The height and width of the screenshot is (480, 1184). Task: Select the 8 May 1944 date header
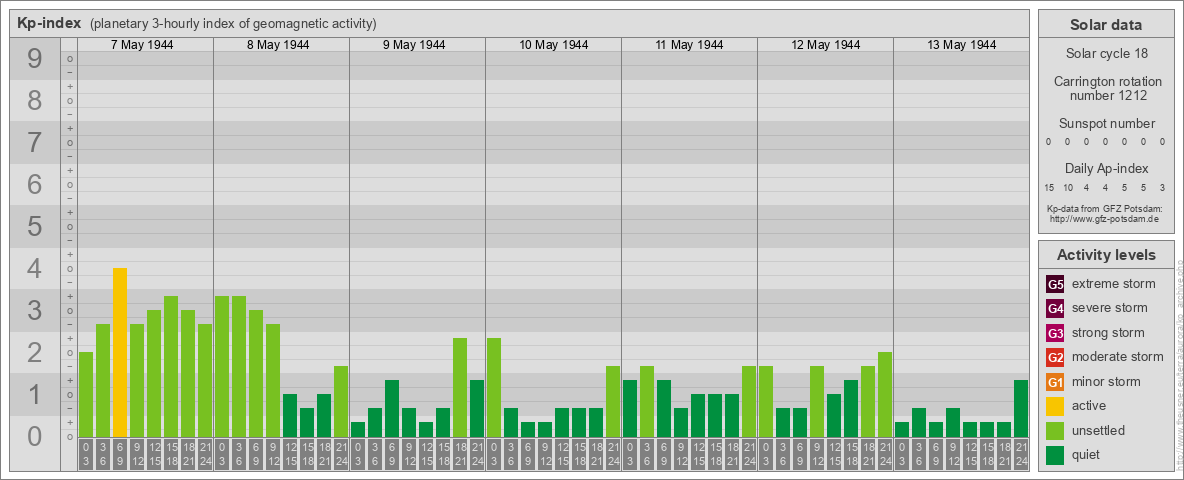[278, 45]
